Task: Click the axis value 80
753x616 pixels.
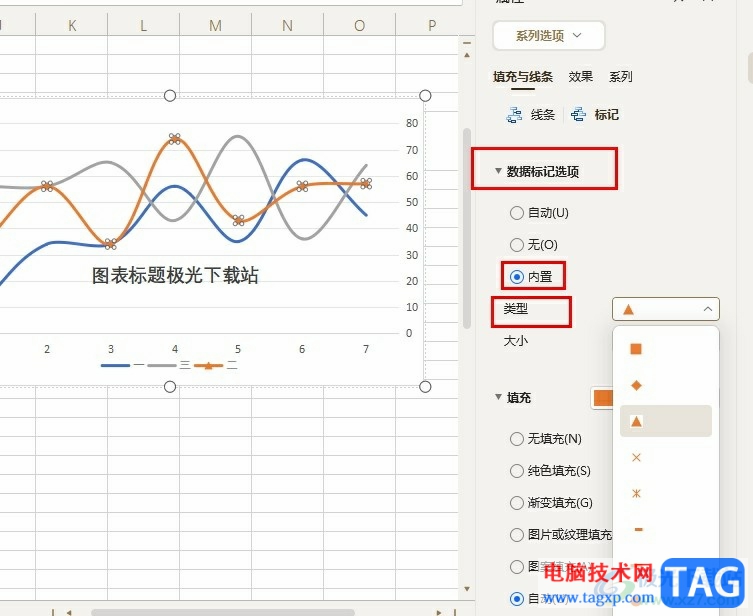Action: (x=412, y=123)
